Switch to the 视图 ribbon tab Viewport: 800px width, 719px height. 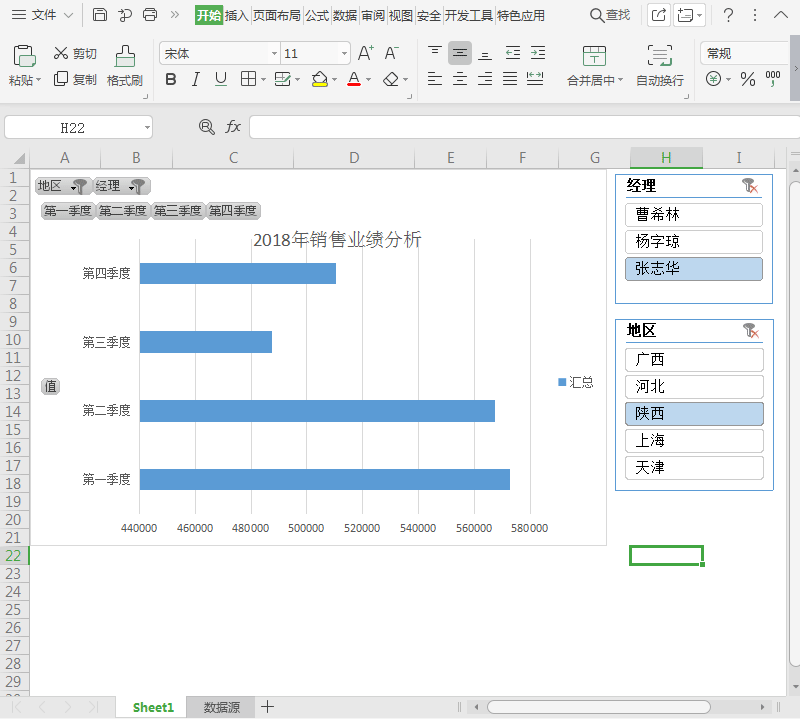(x=401, y=15)
